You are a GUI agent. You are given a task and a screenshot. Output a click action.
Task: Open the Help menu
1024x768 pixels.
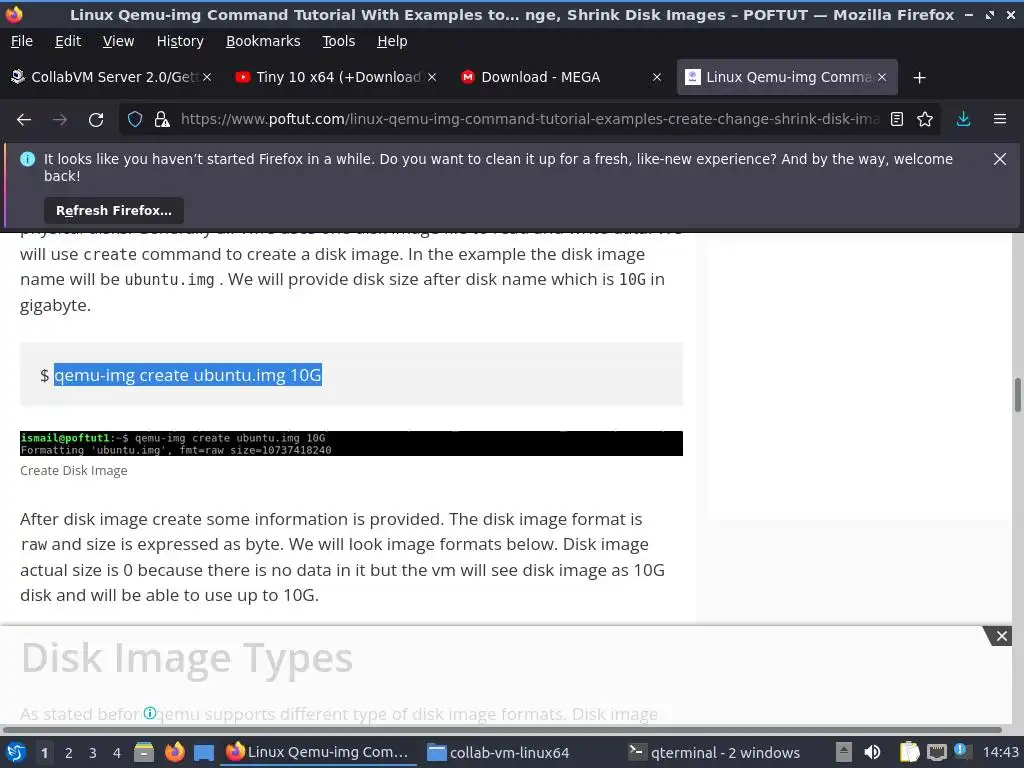coord(392,41)
